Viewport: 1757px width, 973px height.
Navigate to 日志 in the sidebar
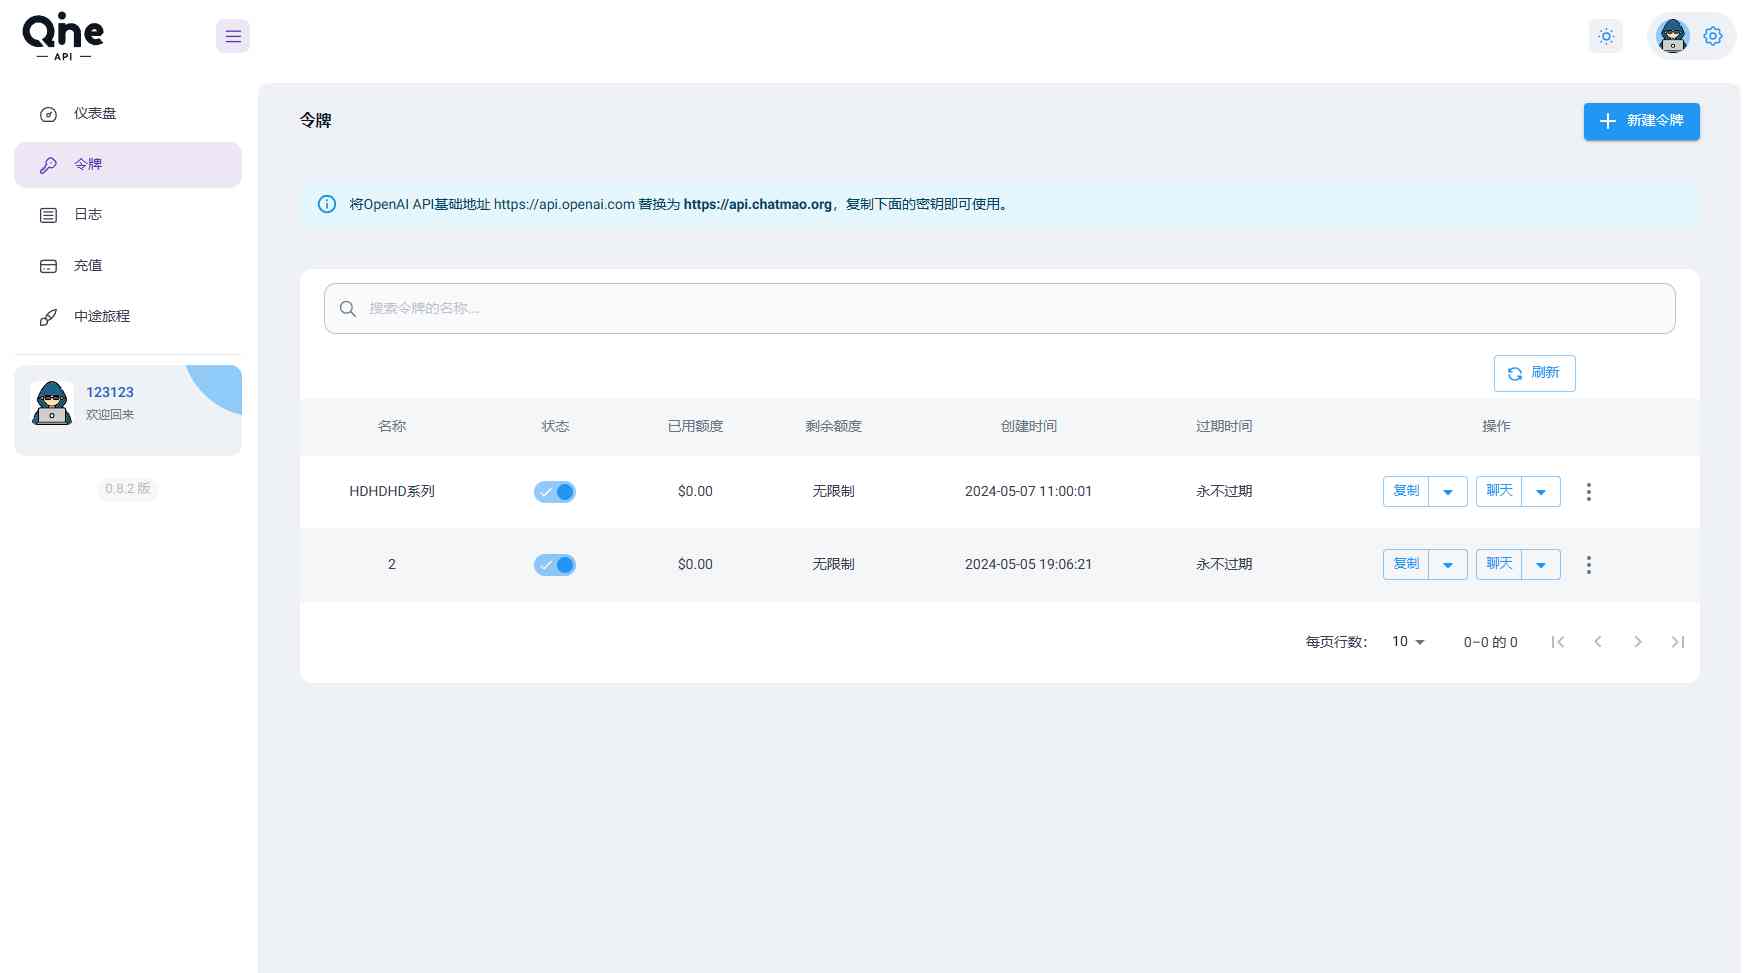click(88, 215)
